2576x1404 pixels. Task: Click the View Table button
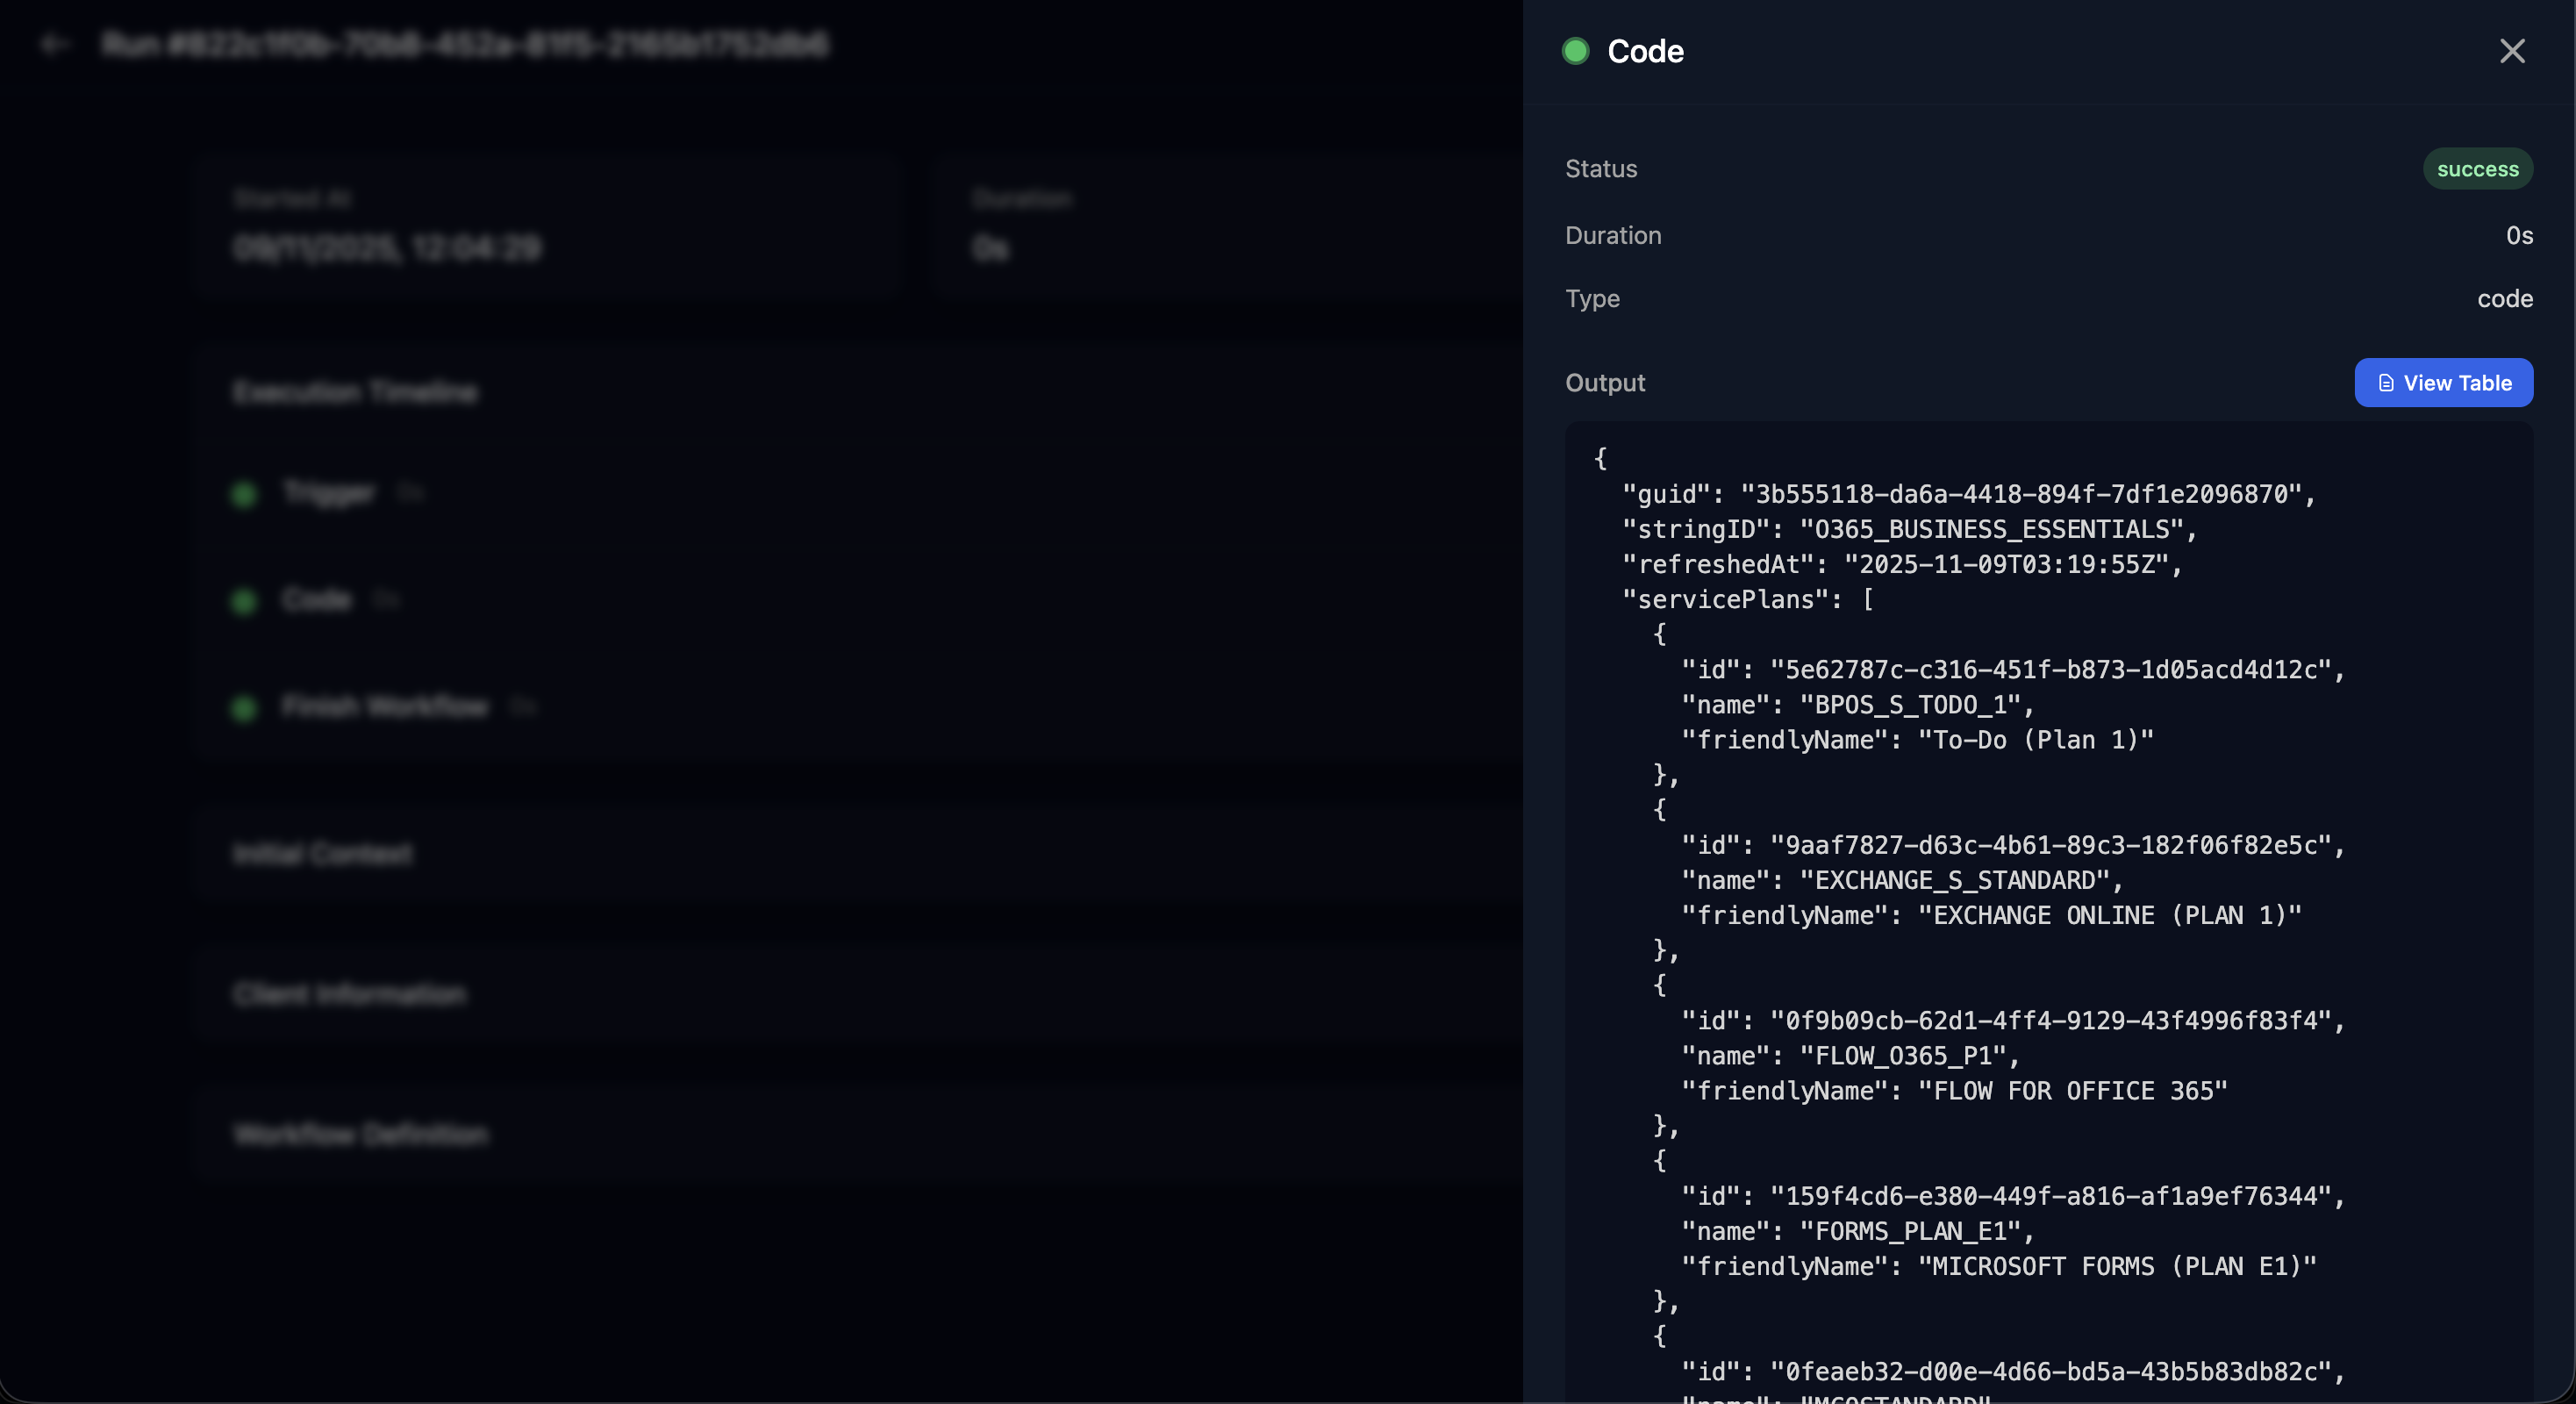tap(2443, 383)
